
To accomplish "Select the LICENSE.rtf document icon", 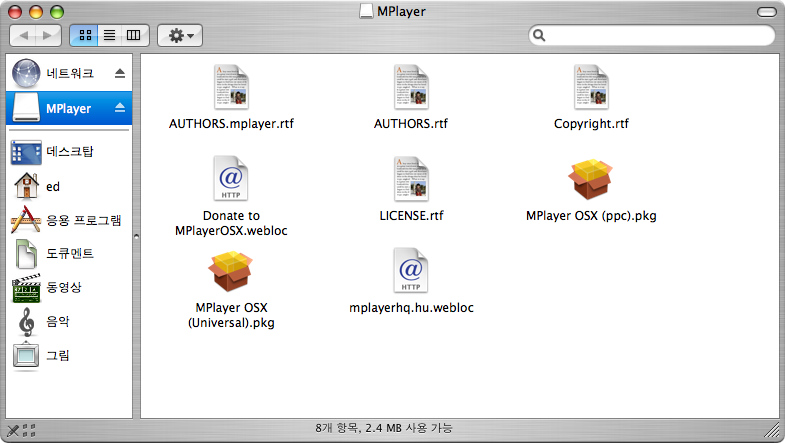I will click(x=411, y=179).
